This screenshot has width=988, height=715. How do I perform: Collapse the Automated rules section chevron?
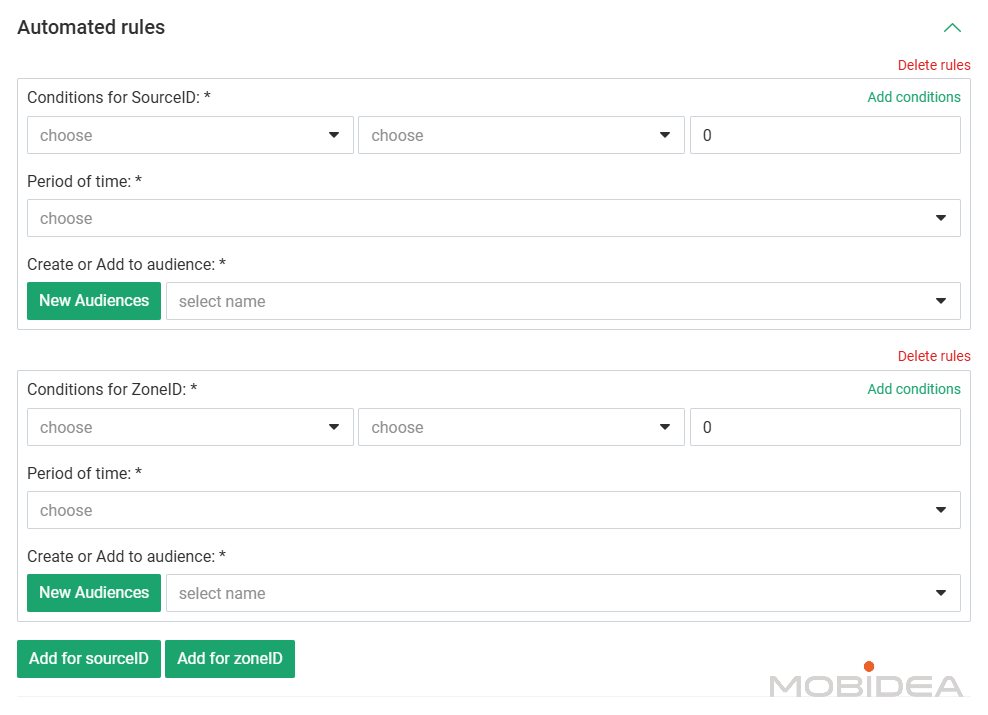click(952, 28)
